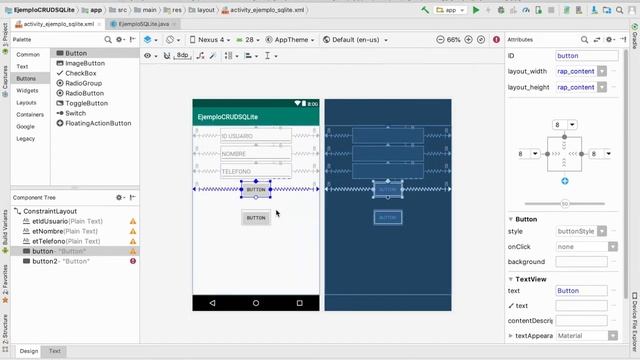Image resolution: width=640 pixels, height=360 pixels.
Task: Expand the textAppearance section
Action: [510, 336]
